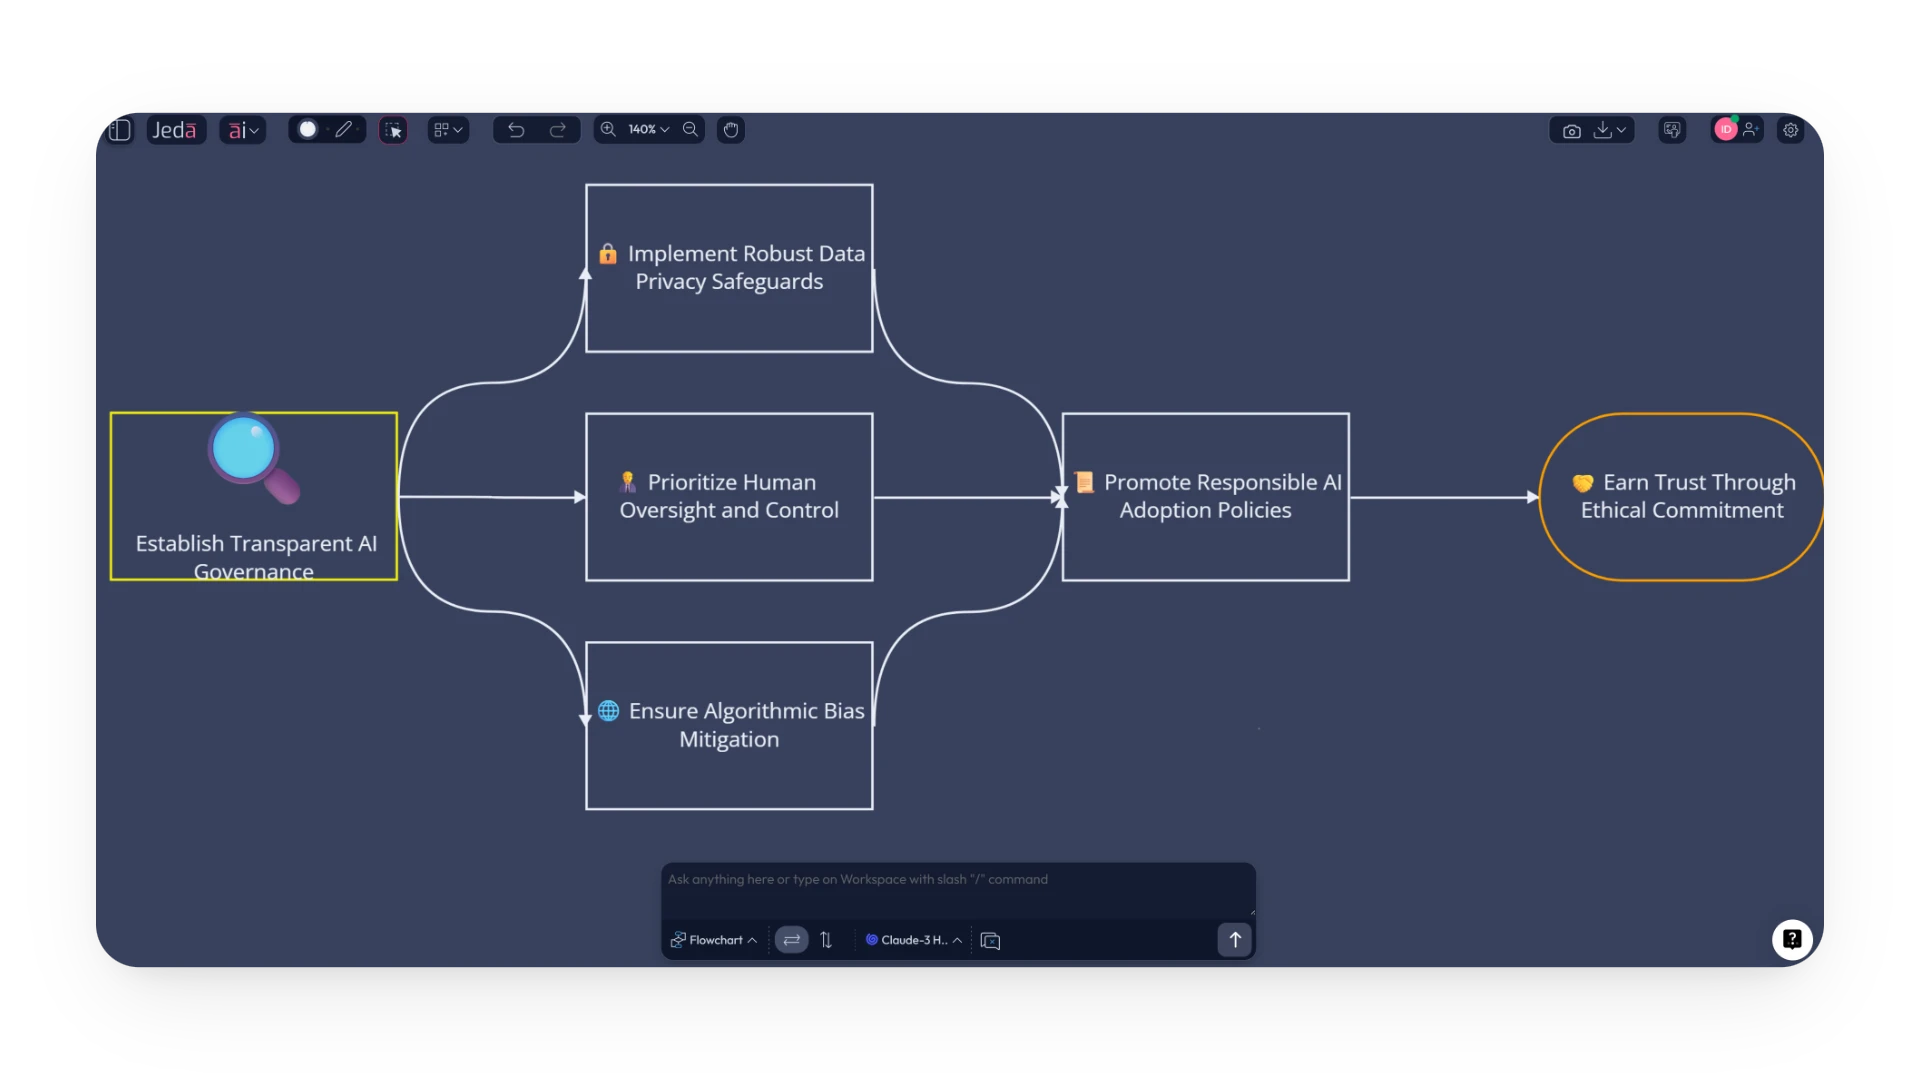Click the Jeda logo button

175,130
